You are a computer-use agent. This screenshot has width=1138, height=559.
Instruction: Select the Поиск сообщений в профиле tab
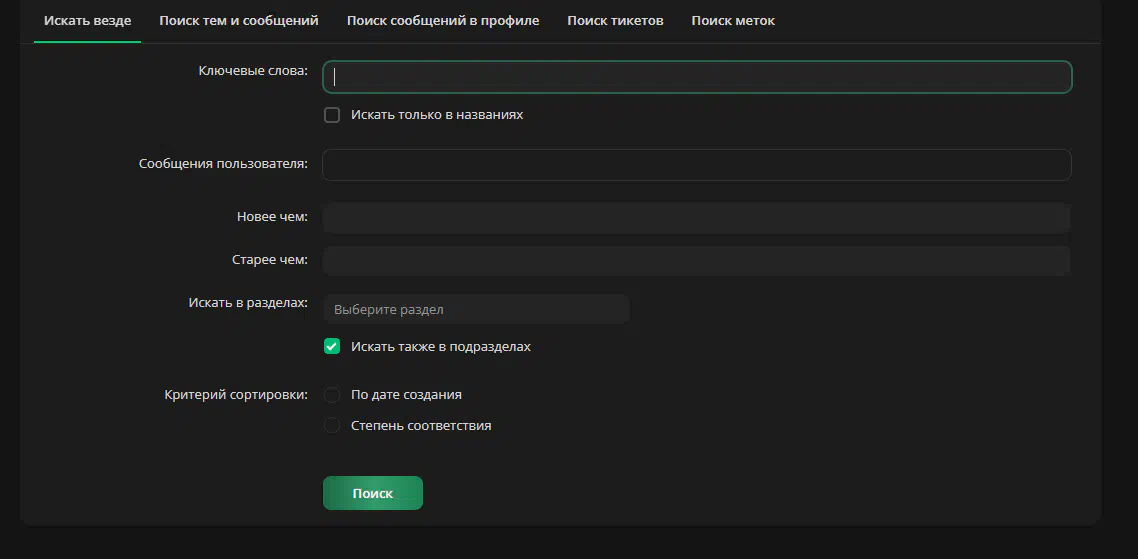coord(443,21)
